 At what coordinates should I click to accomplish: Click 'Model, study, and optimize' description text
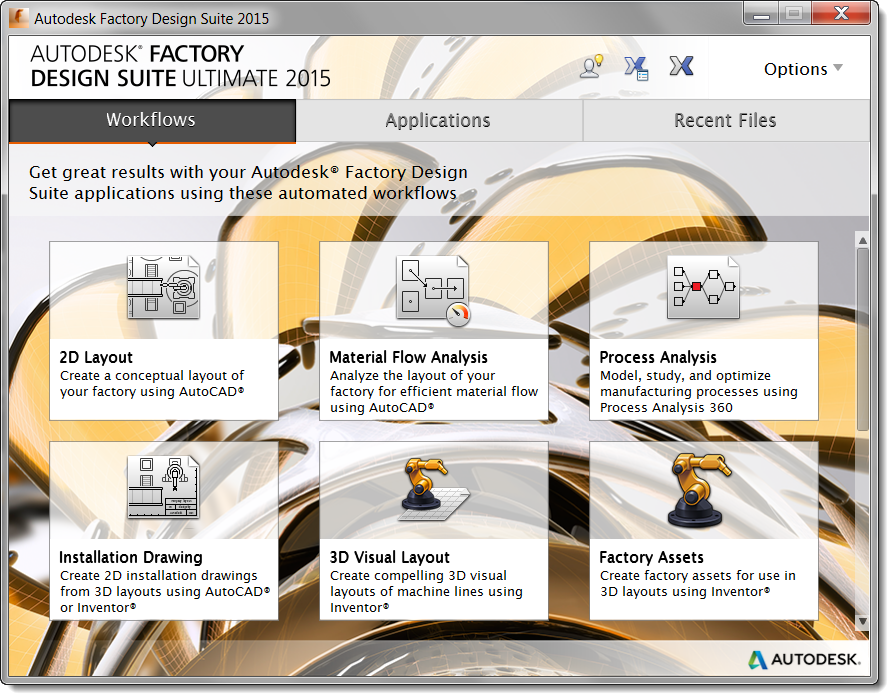pyautogui.click(x=698, y=392)
